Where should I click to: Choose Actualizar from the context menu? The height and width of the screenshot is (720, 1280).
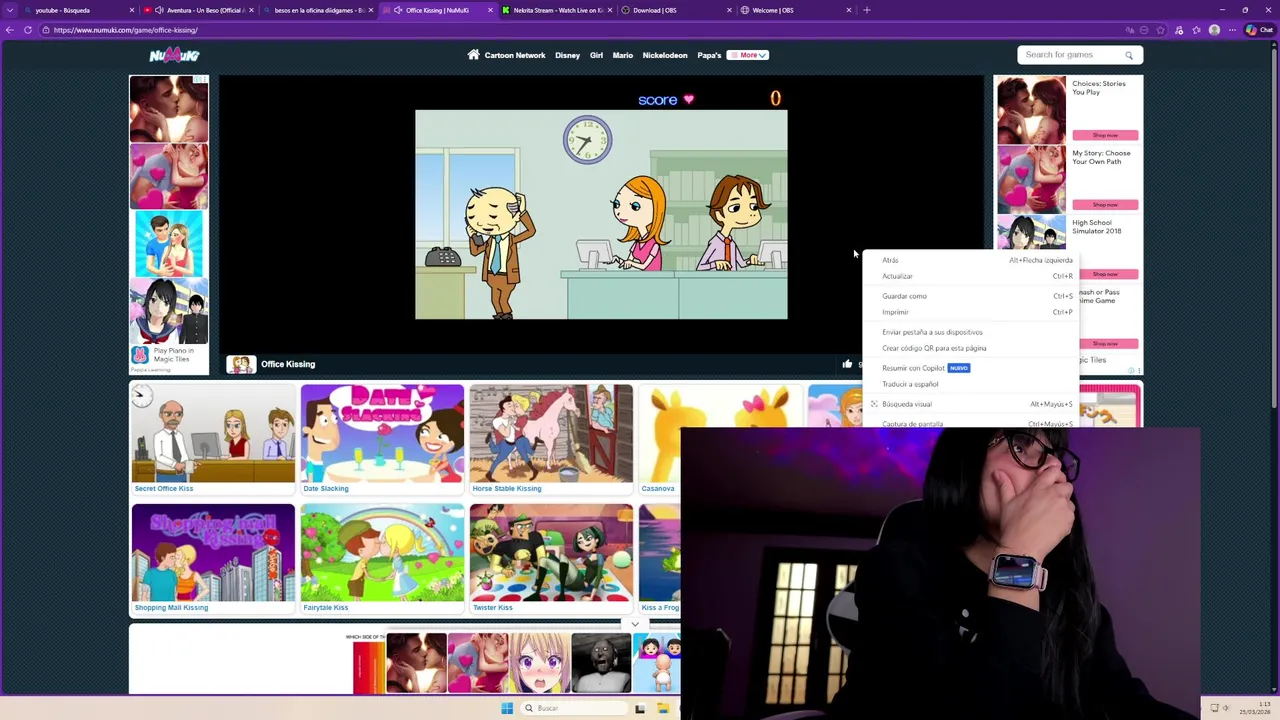971,276
